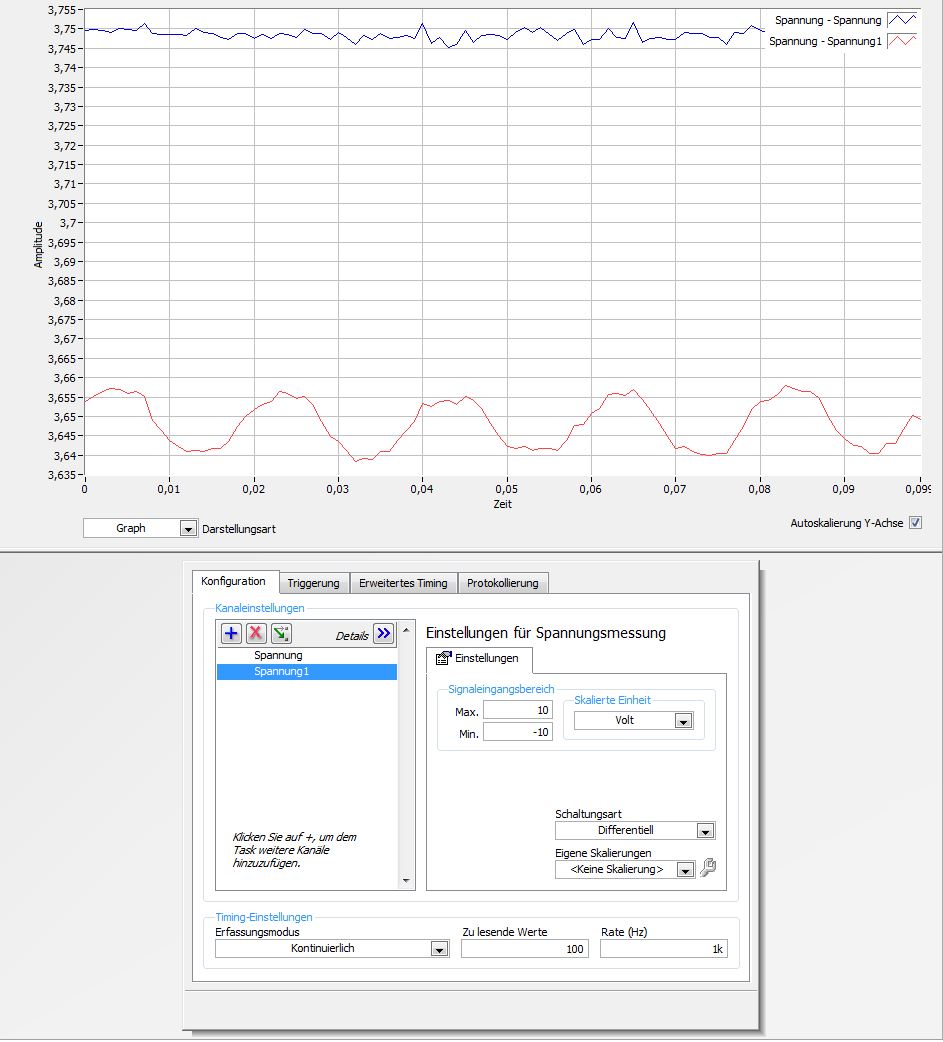
Task: Click the green channel-to-code icon
Action: [281, 633]
